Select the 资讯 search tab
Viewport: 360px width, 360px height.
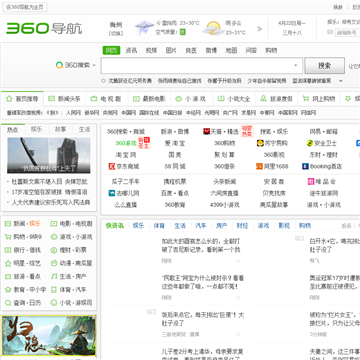tap(131, 50)
